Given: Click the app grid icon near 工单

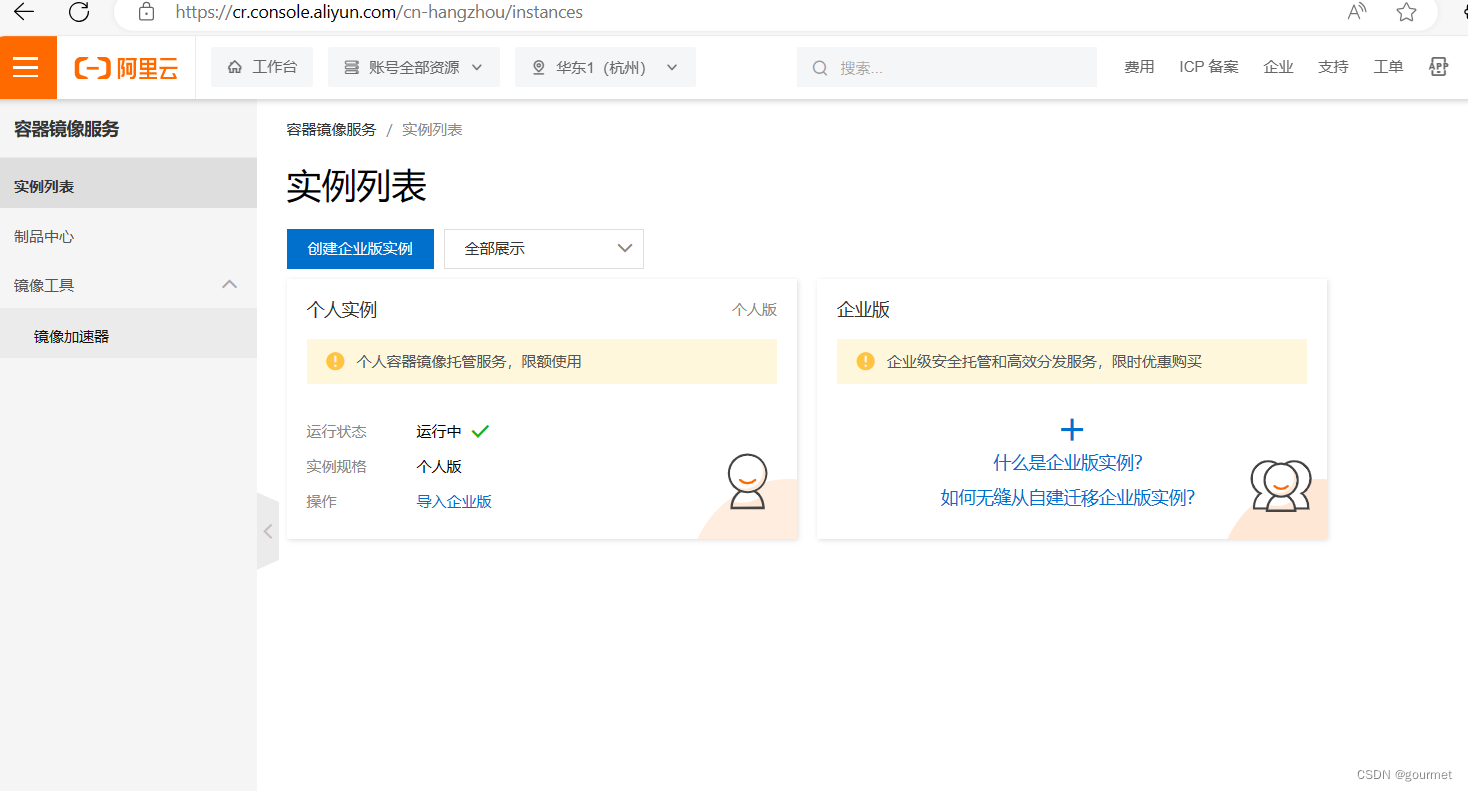Looking at the screenshot, I should (1438, 66).
